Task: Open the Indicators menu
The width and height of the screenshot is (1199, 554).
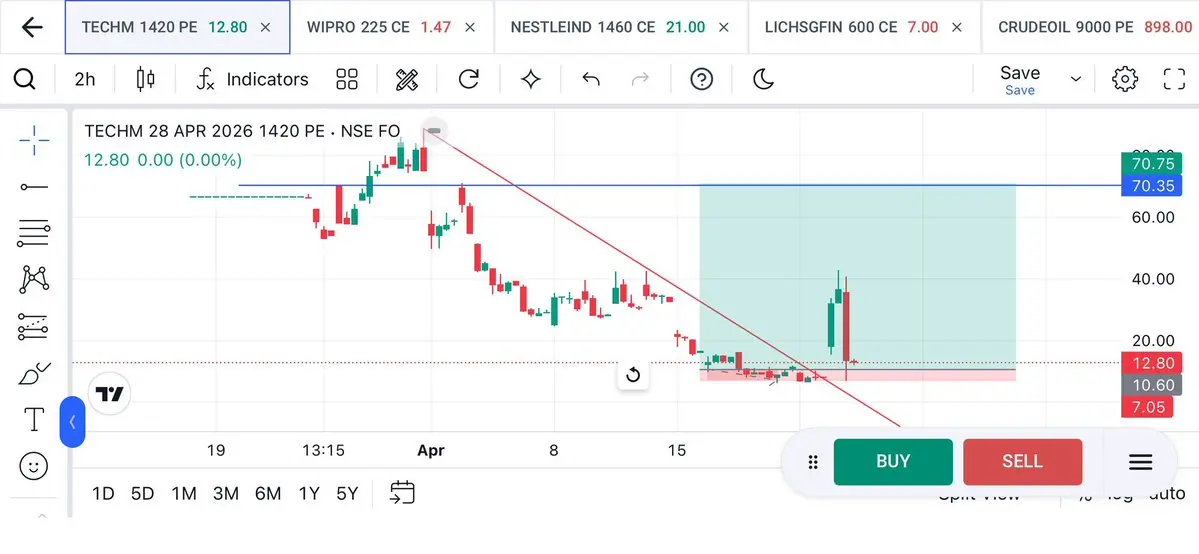Action: (x=252, y=79)
